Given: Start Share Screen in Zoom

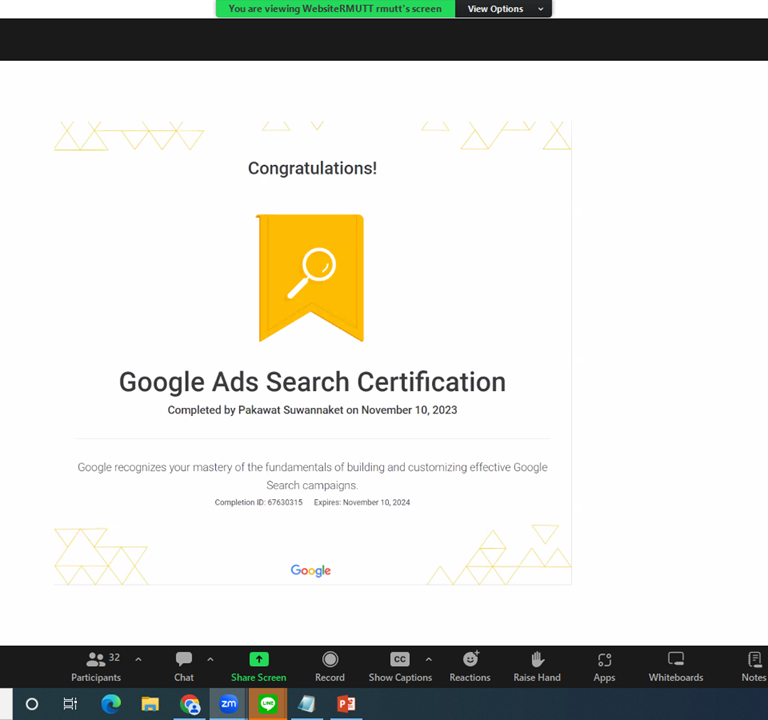Looking at the screenshot, I should [259, 667].
